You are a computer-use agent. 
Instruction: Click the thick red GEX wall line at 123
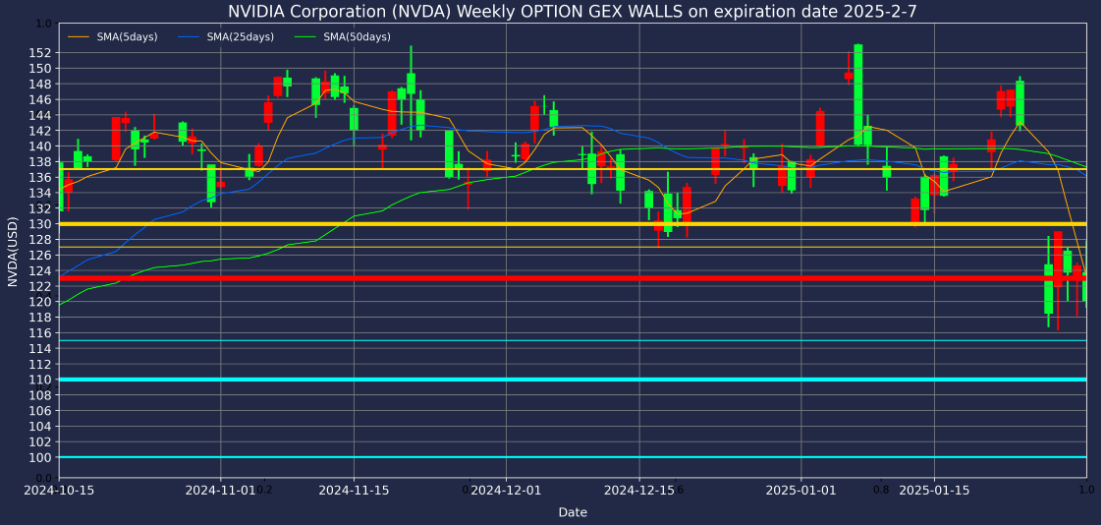pos(572,279)
